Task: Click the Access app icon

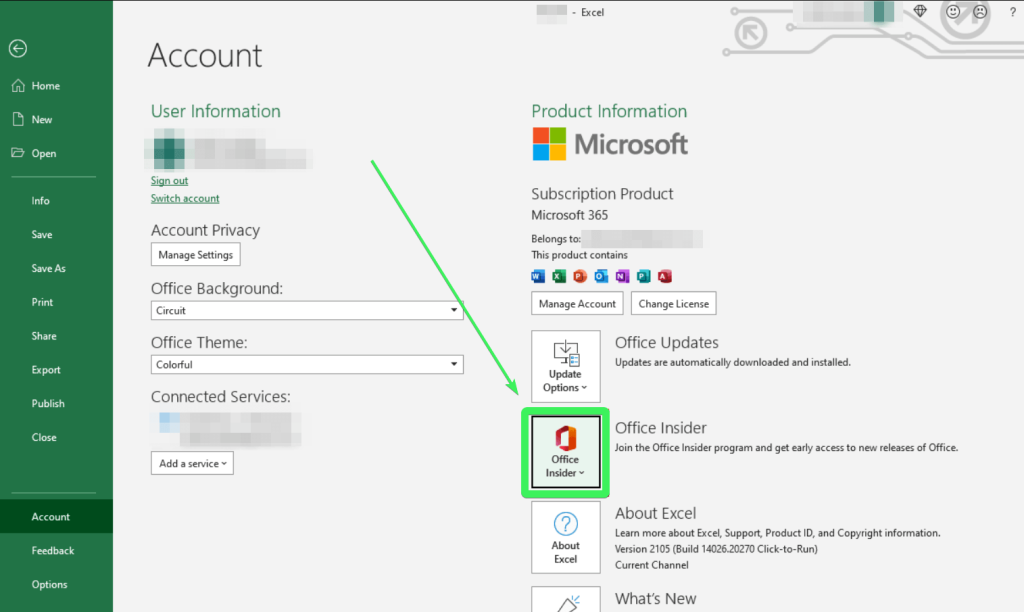Action: [665, 276]
